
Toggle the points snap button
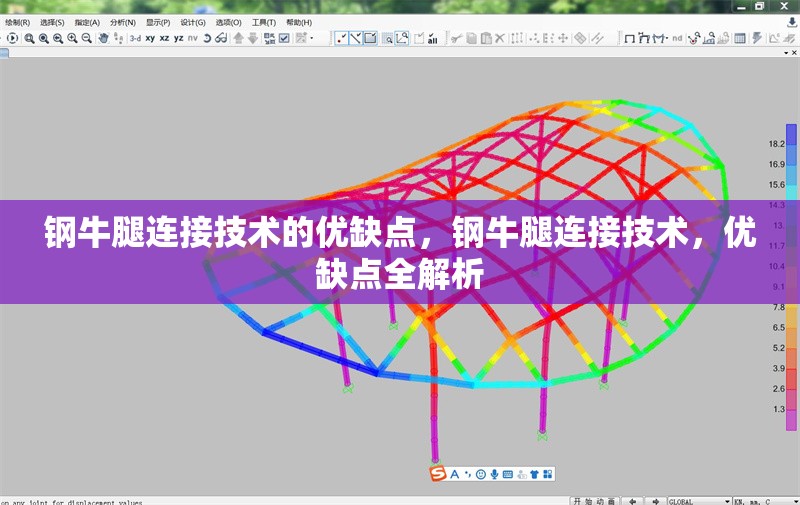pyautogui.click(x=341, y=38)
